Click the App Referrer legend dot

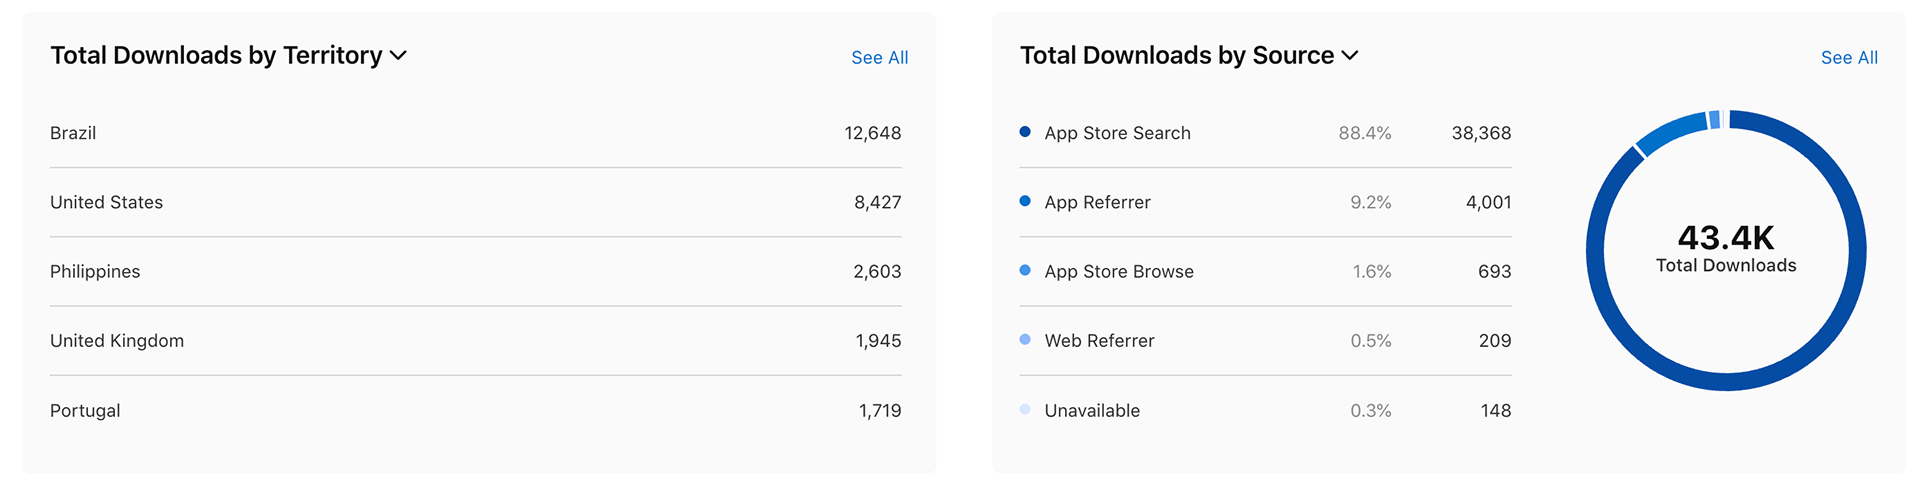(x=1025, y=201)
